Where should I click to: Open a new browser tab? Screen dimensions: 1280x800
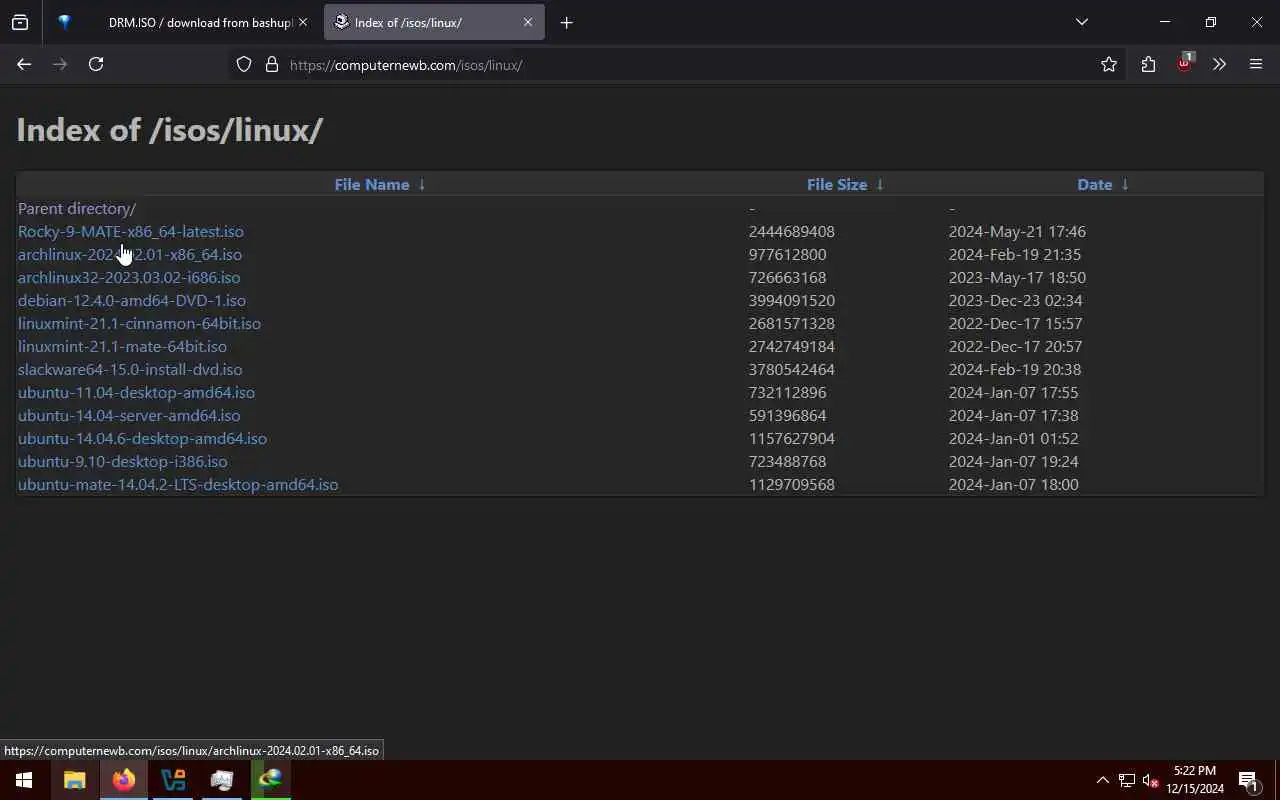[x=567, y=22]
